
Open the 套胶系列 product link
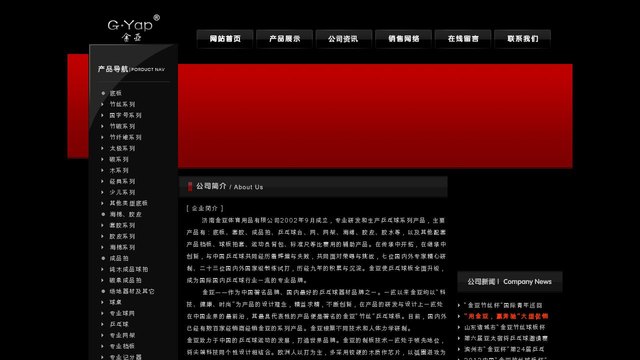pos(122,225)
